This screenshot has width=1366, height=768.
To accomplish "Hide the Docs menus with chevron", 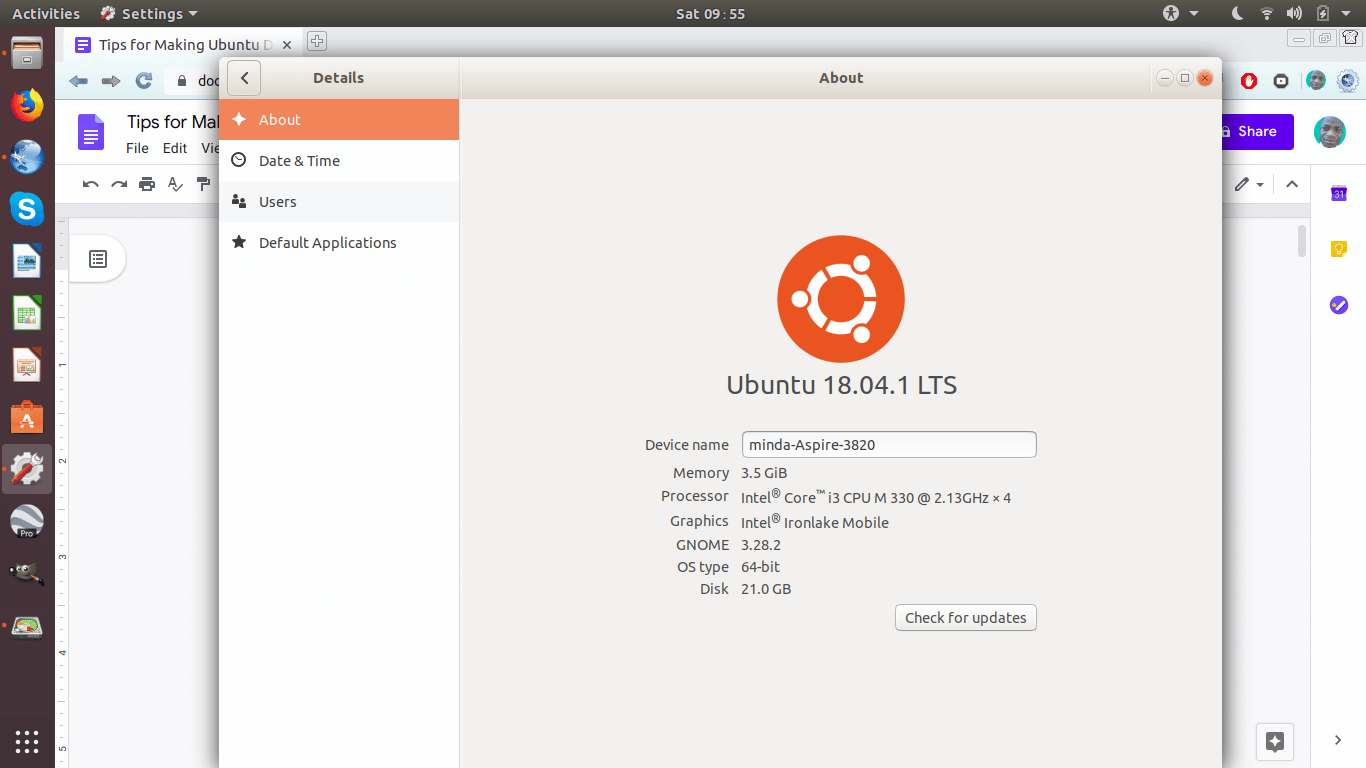I will [1292, 184].
